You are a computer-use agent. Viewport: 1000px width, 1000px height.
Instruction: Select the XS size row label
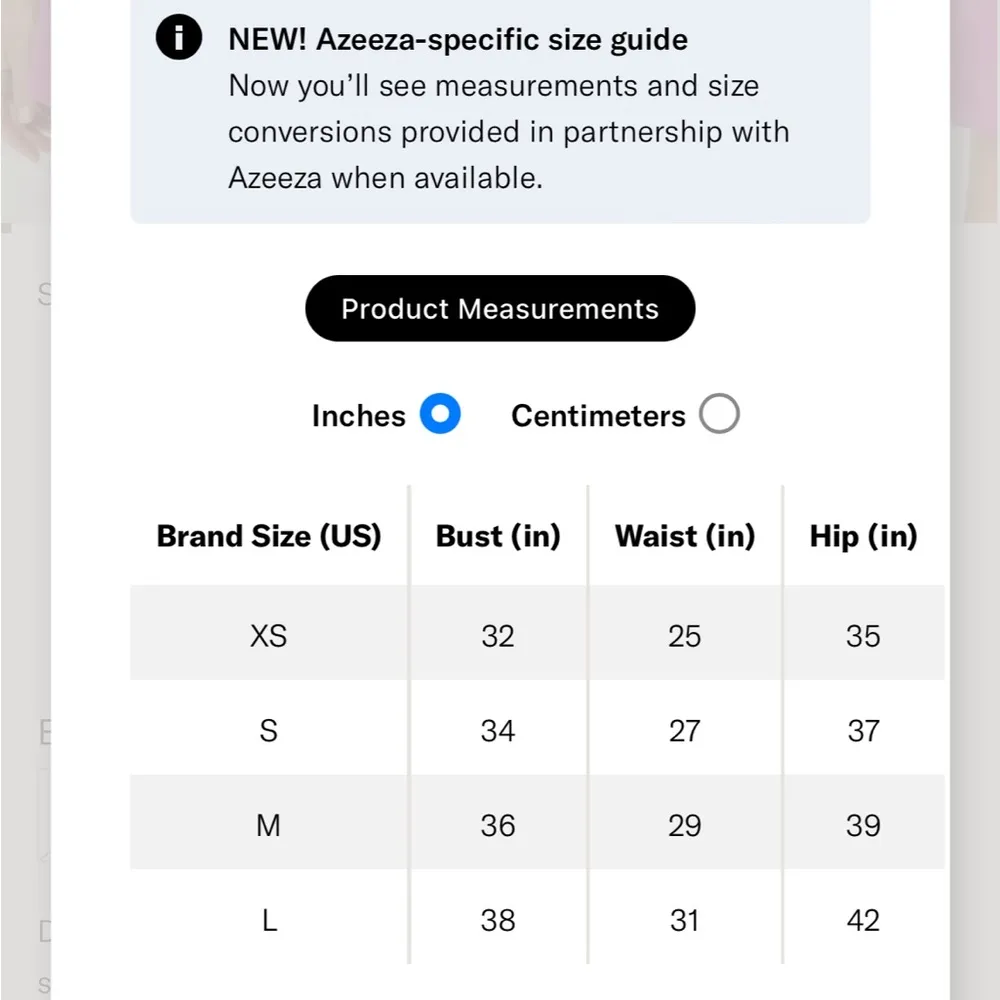tap(269, 635)
